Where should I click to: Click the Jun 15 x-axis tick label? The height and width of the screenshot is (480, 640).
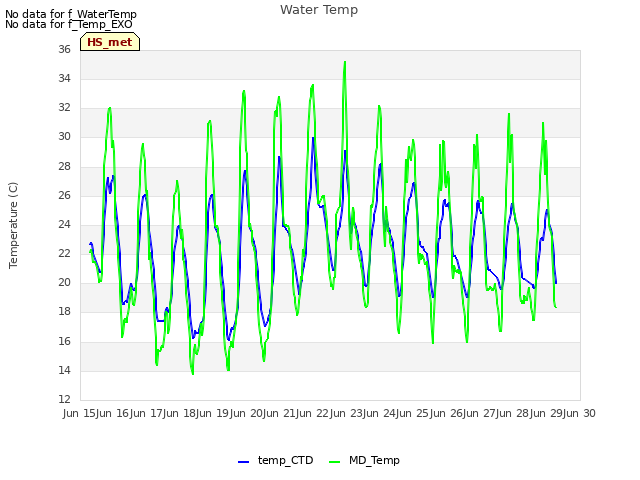click(x=80, y=413)
